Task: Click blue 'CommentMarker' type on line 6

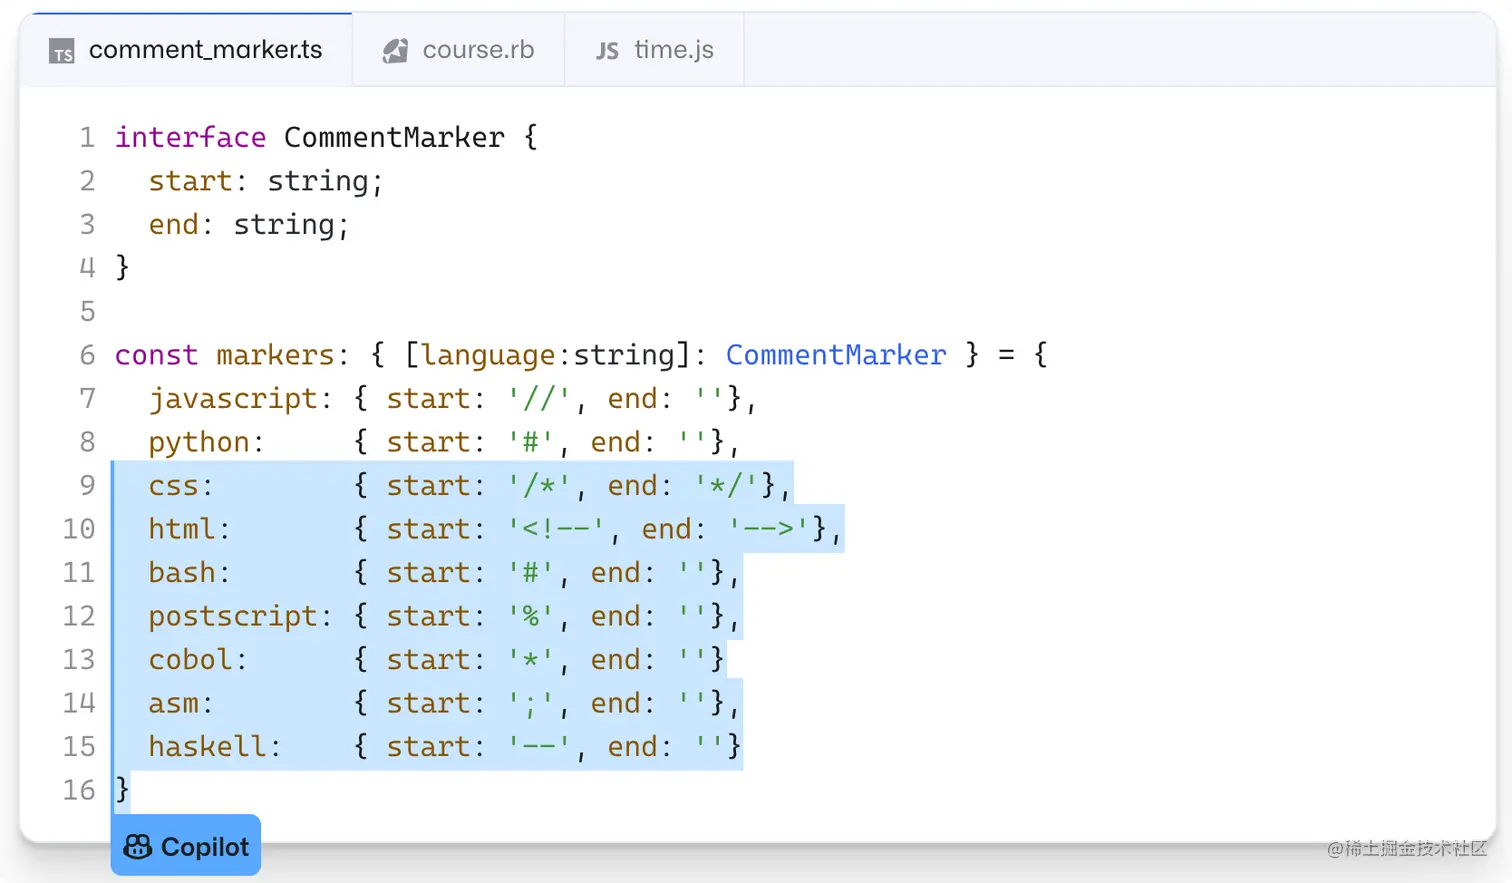Action: [x=836, y=355]
